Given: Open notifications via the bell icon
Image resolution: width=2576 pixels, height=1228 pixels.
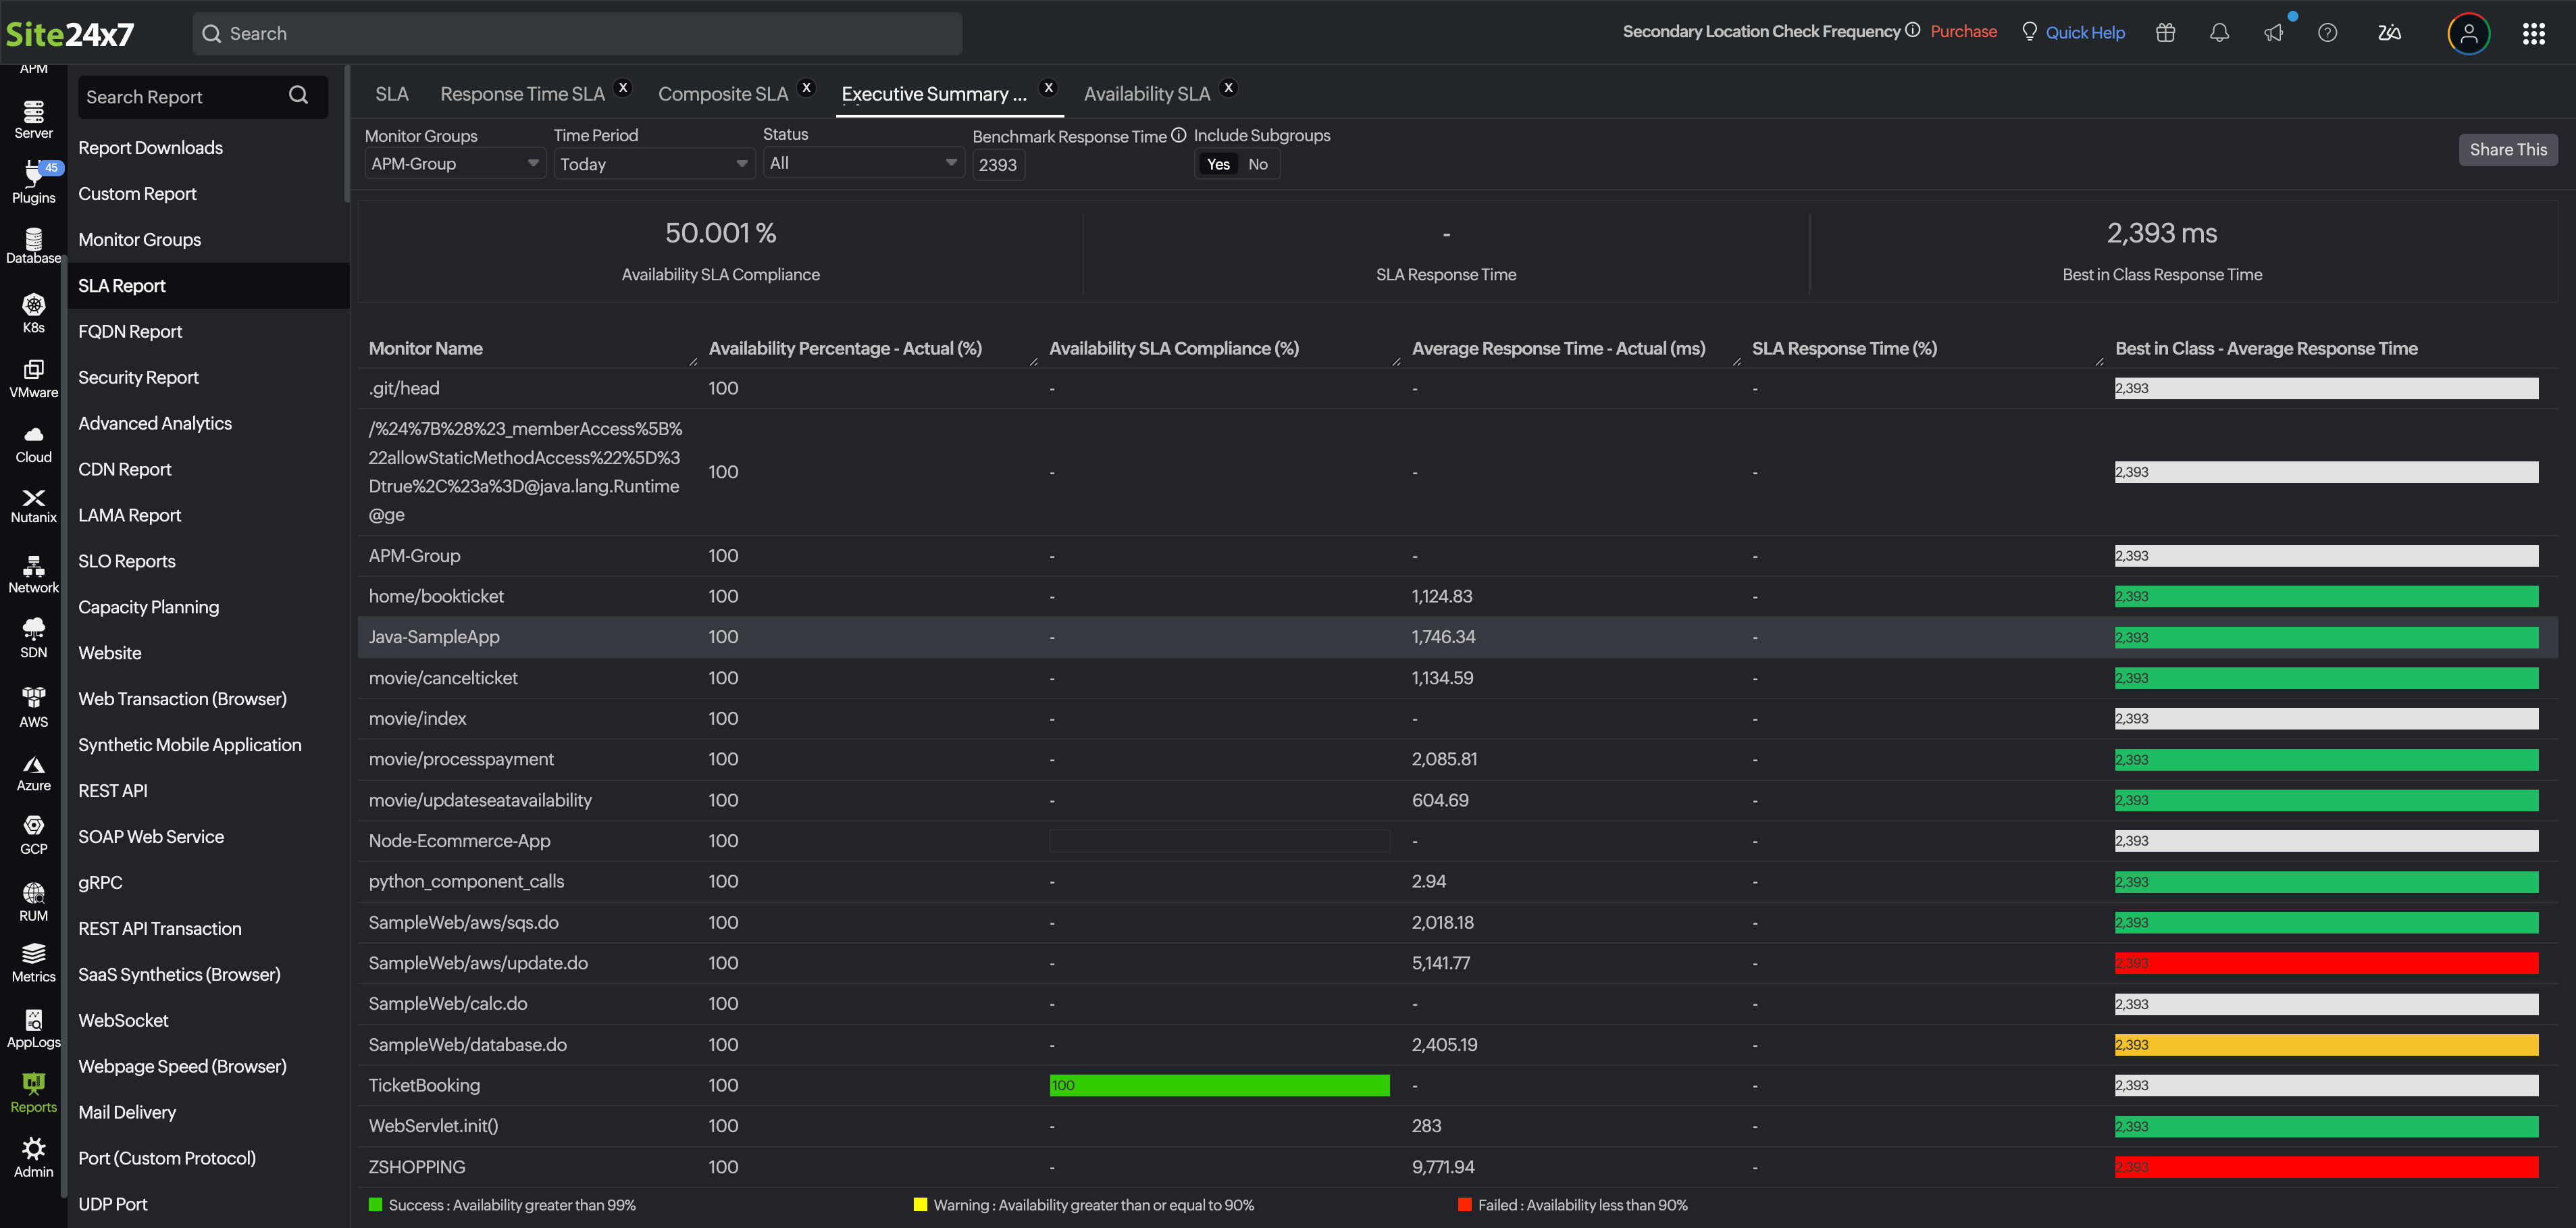Looking at the screenshot, I should (2219, 33).
